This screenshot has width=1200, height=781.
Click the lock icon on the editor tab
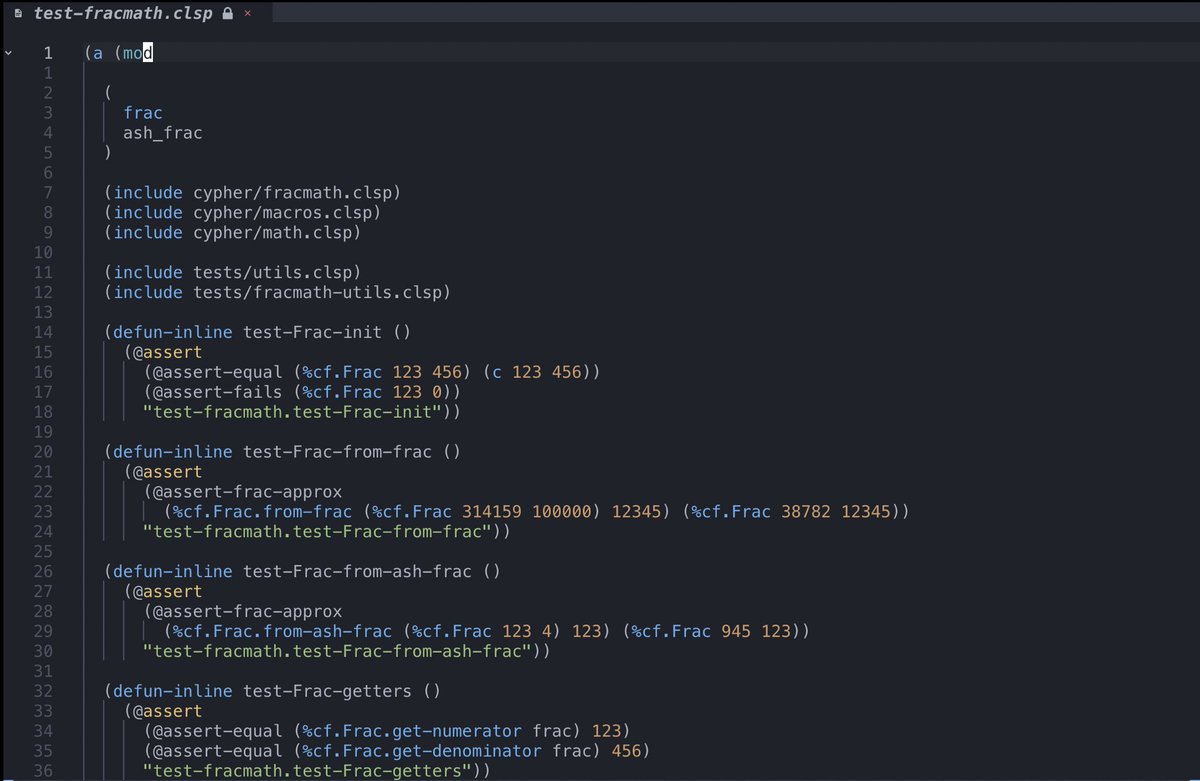click(x=227, y=15)
